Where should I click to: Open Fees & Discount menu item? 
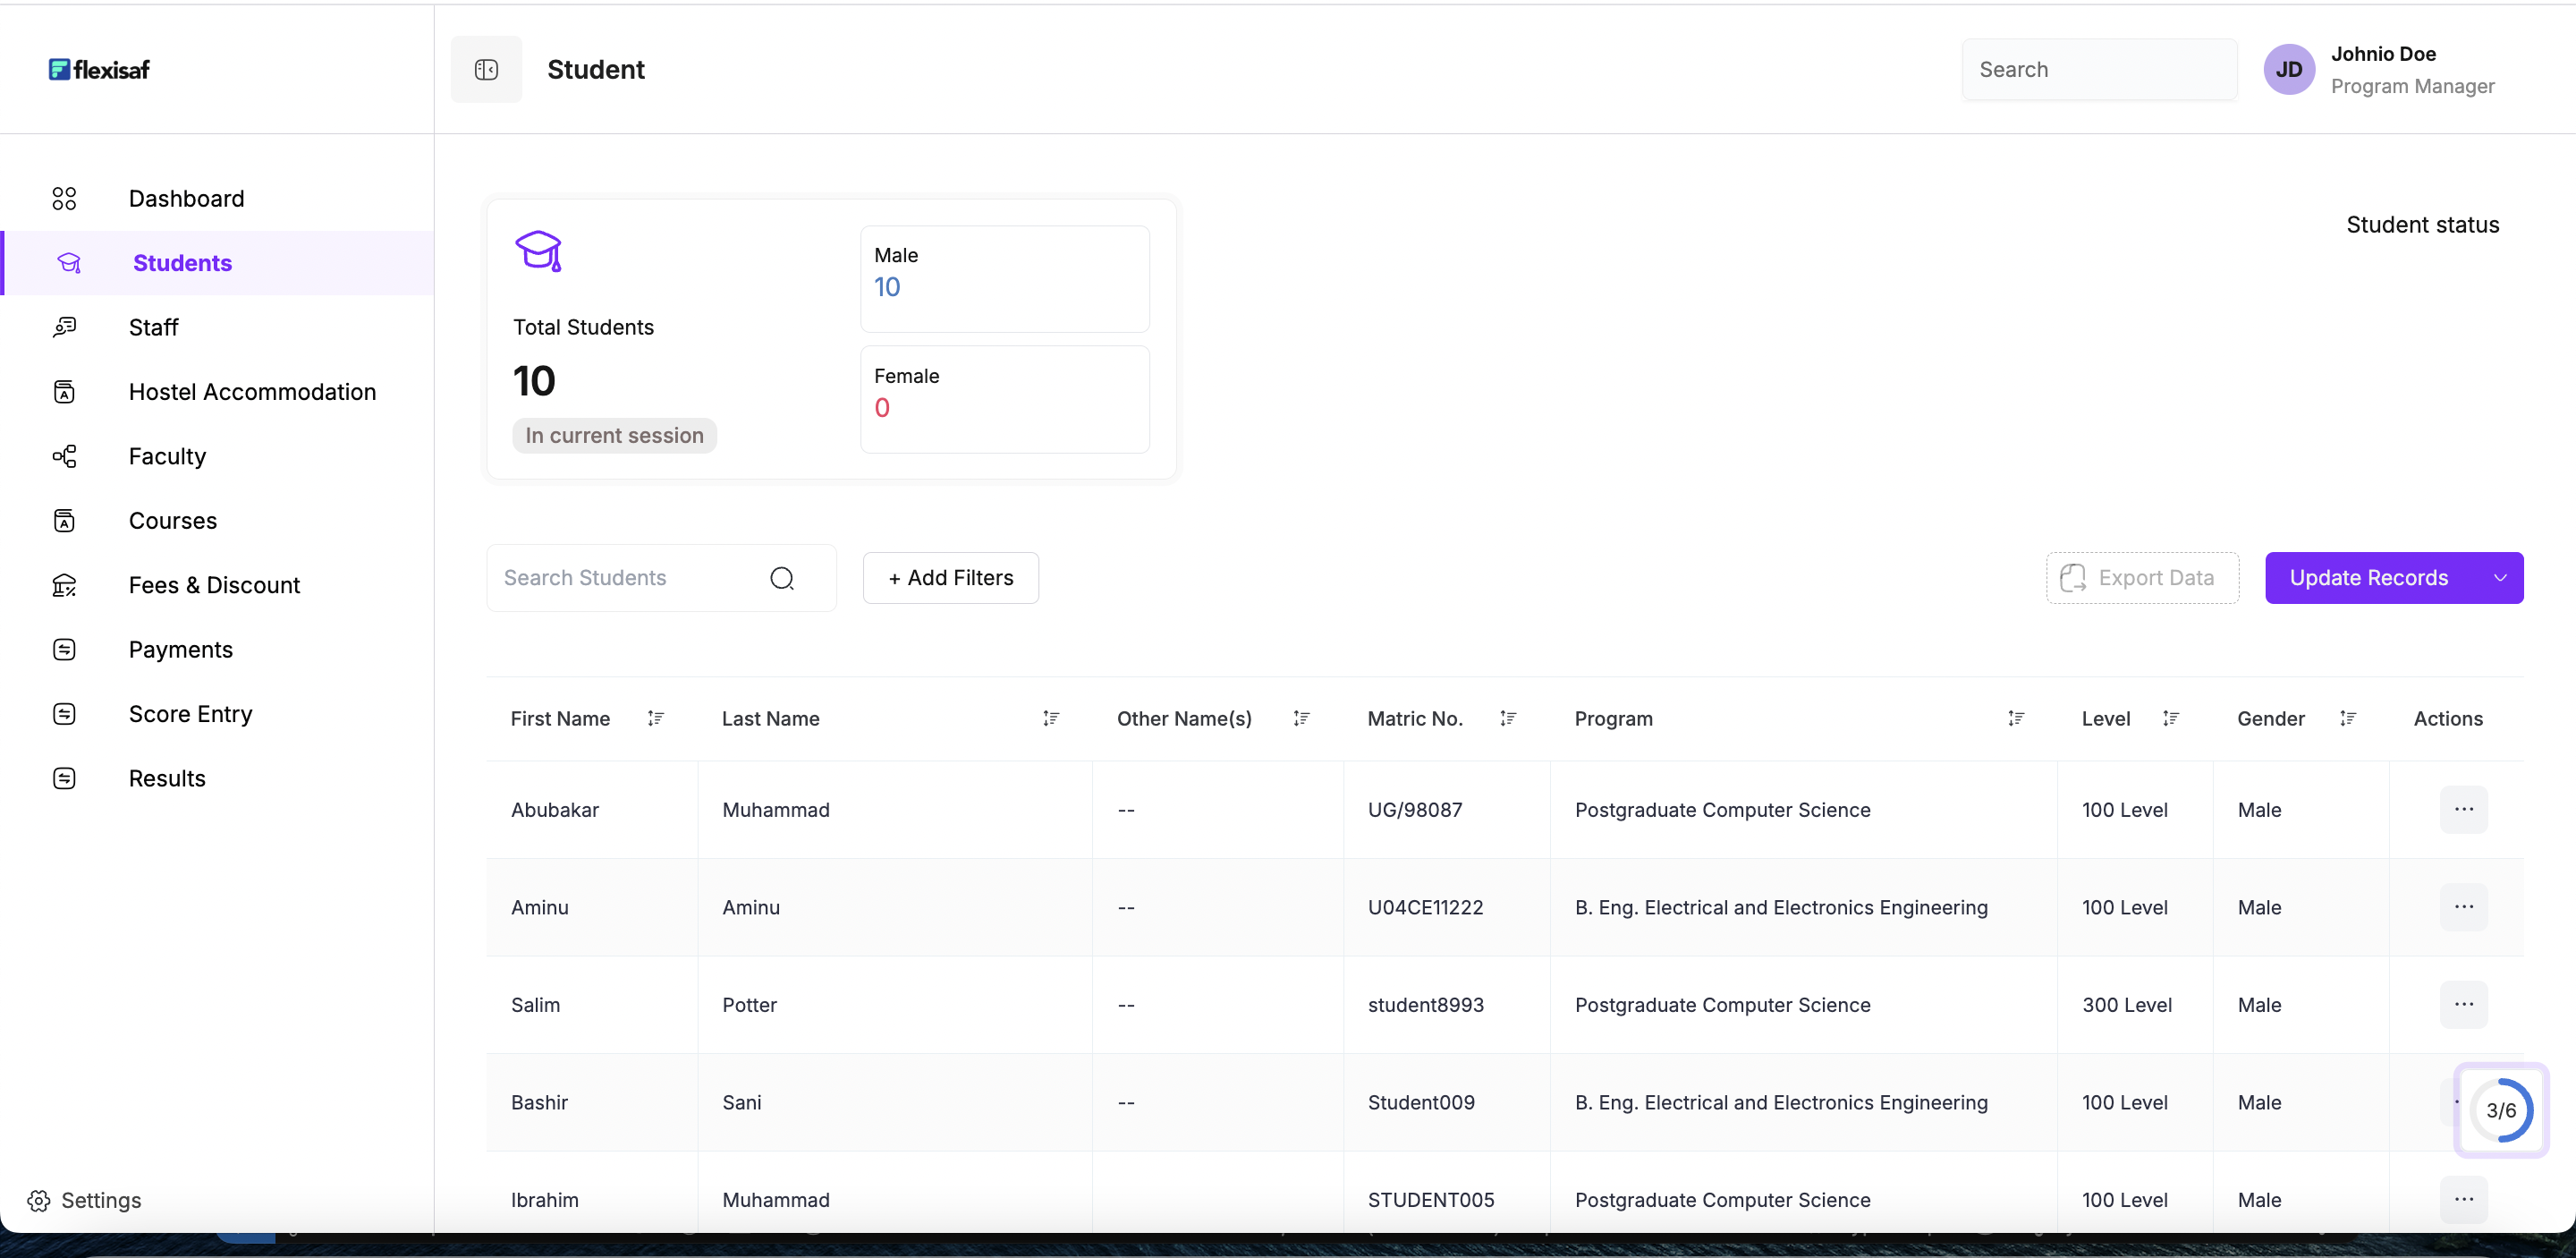click(x=217, y=585)
